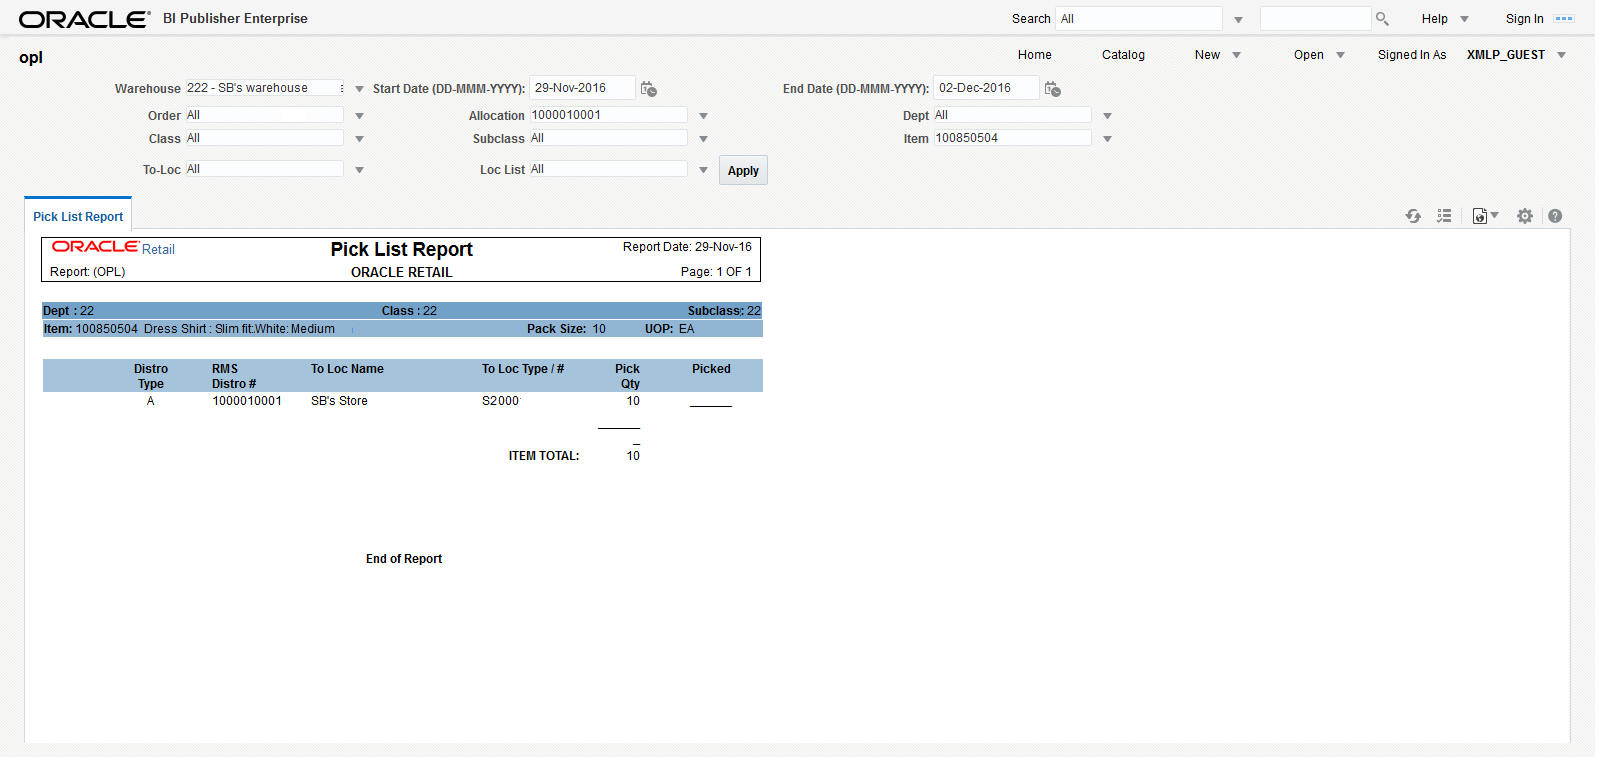This screenshot has width=1599, height=769.
Task: Expand the Allocation dropdown arrow
Action: click(x=703, y=116)
